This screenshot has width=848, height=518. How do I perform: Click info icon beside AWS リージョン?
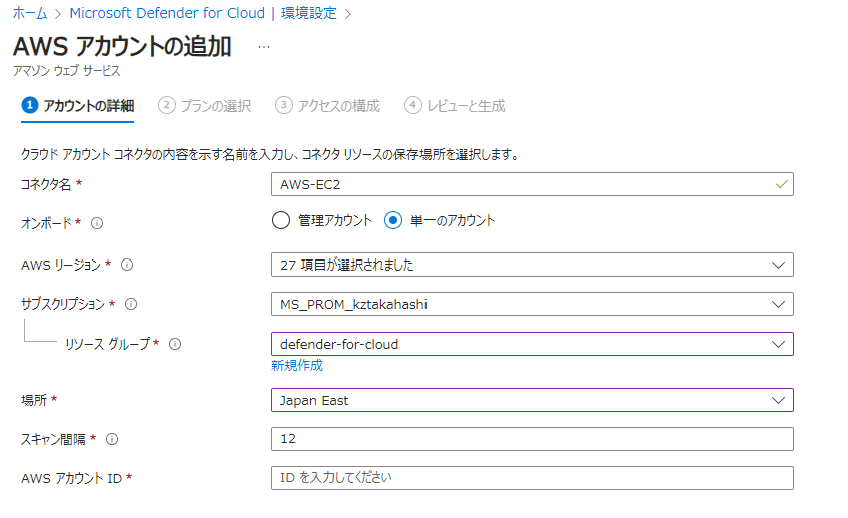click(x=127, y=265)
